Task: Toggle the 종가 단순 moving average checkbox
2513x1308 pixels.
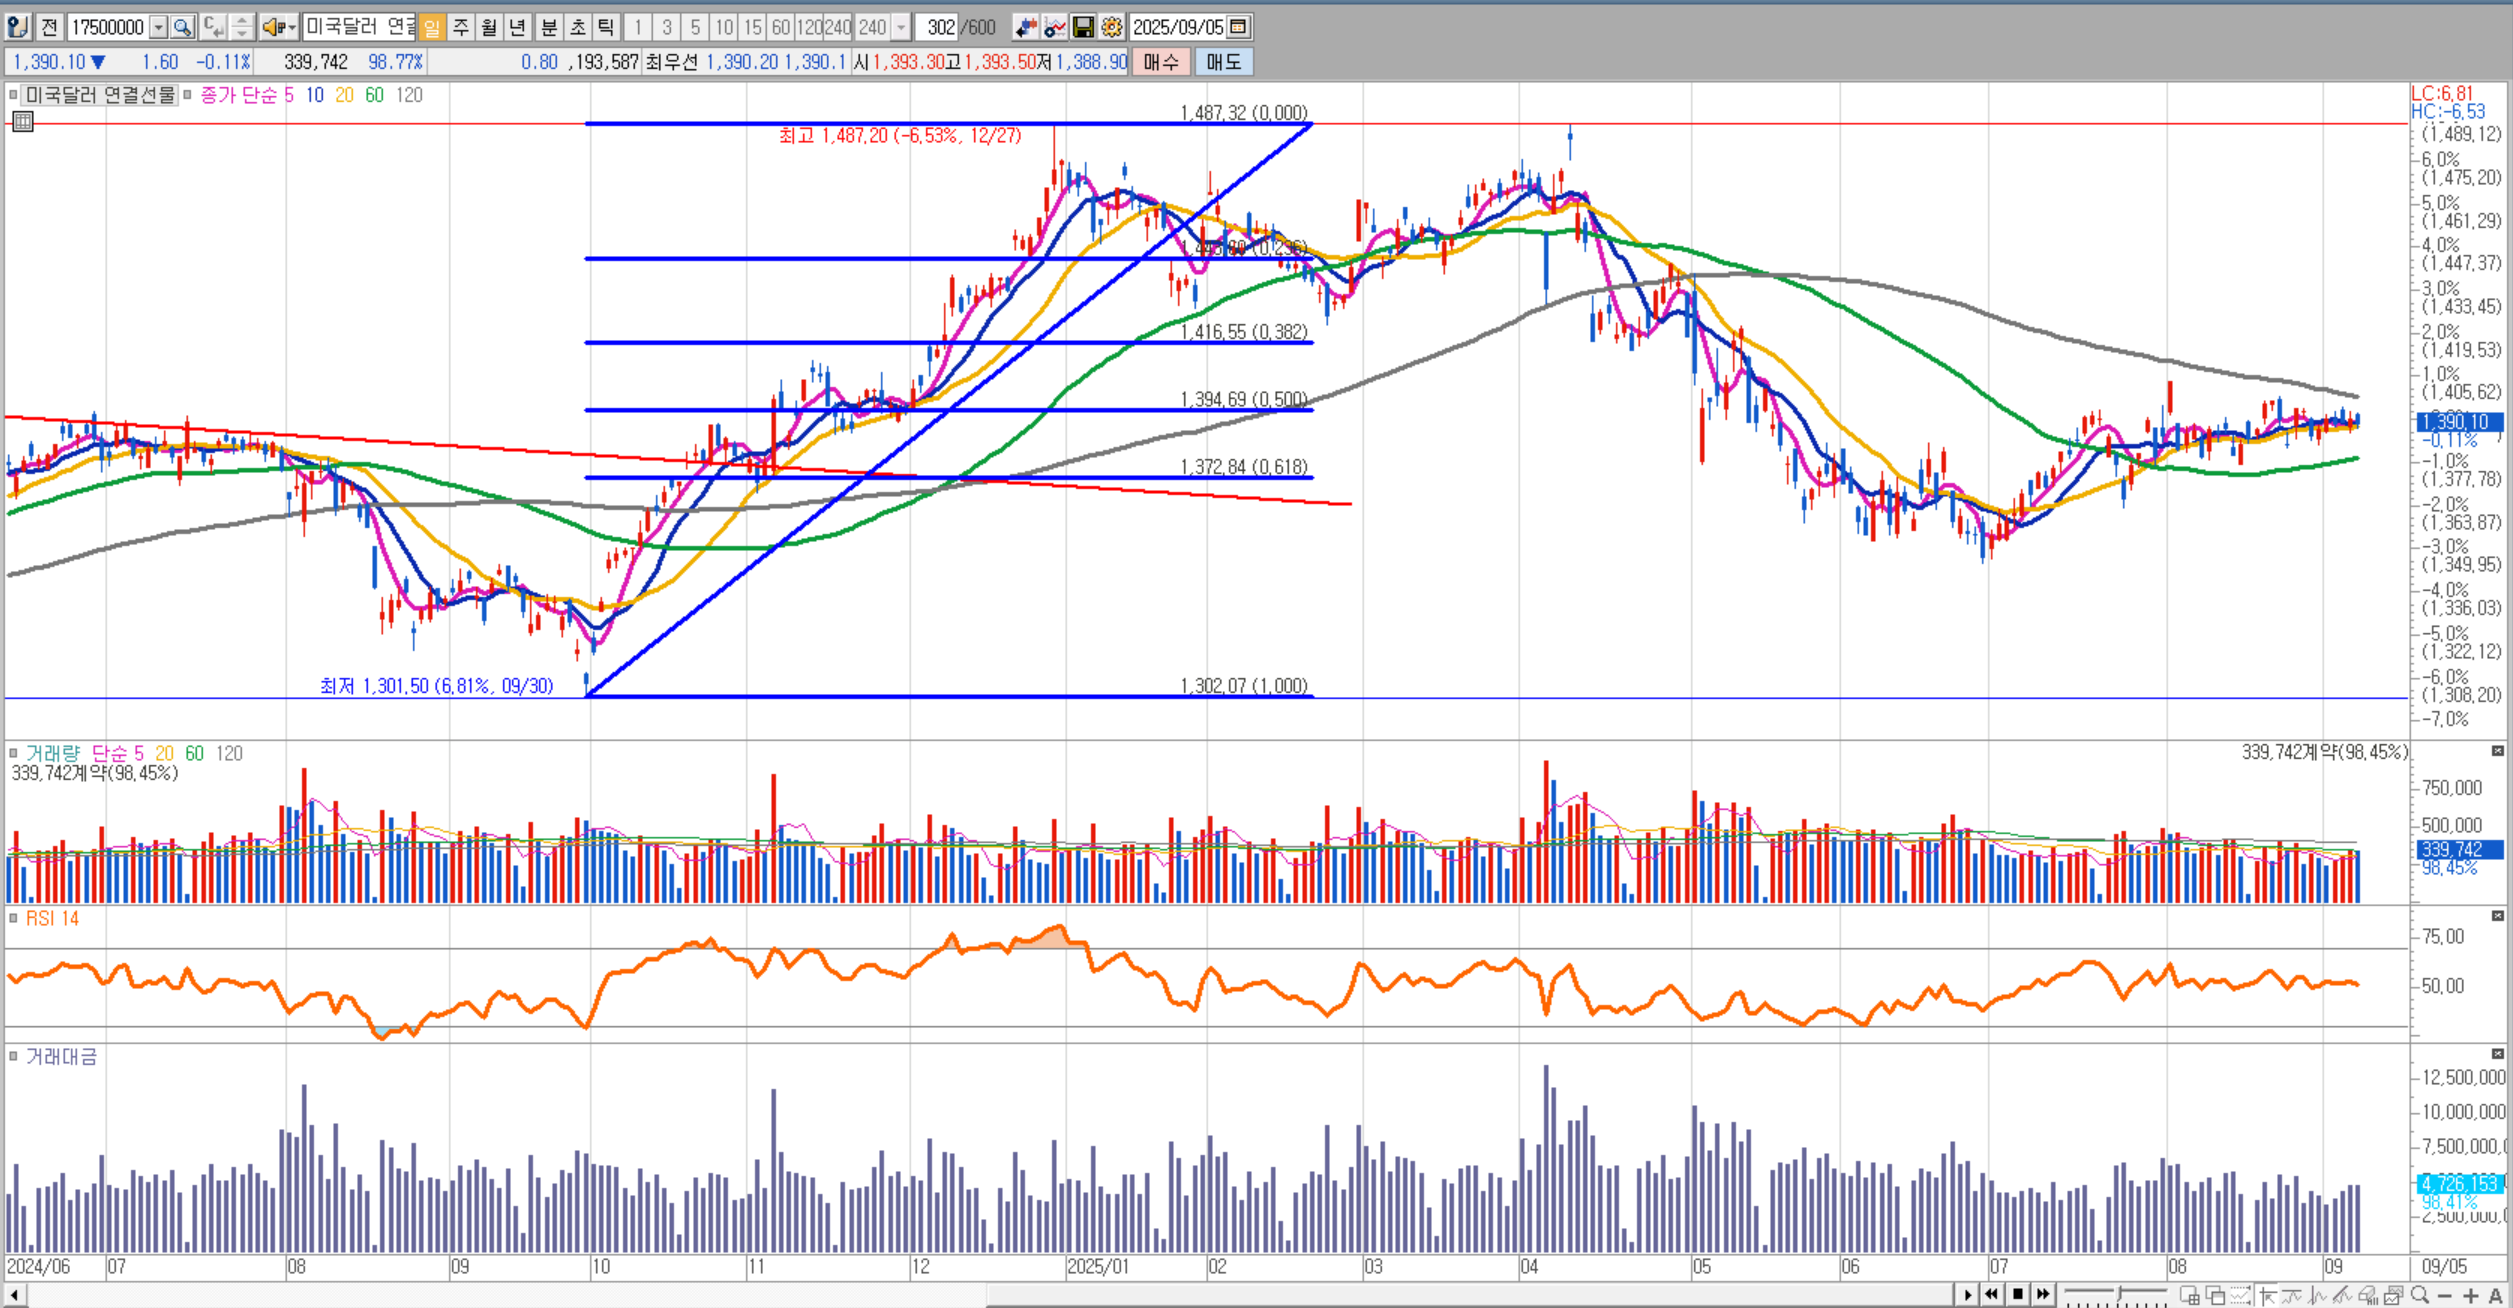Action: pyautogui.click(x=187, y=95)
